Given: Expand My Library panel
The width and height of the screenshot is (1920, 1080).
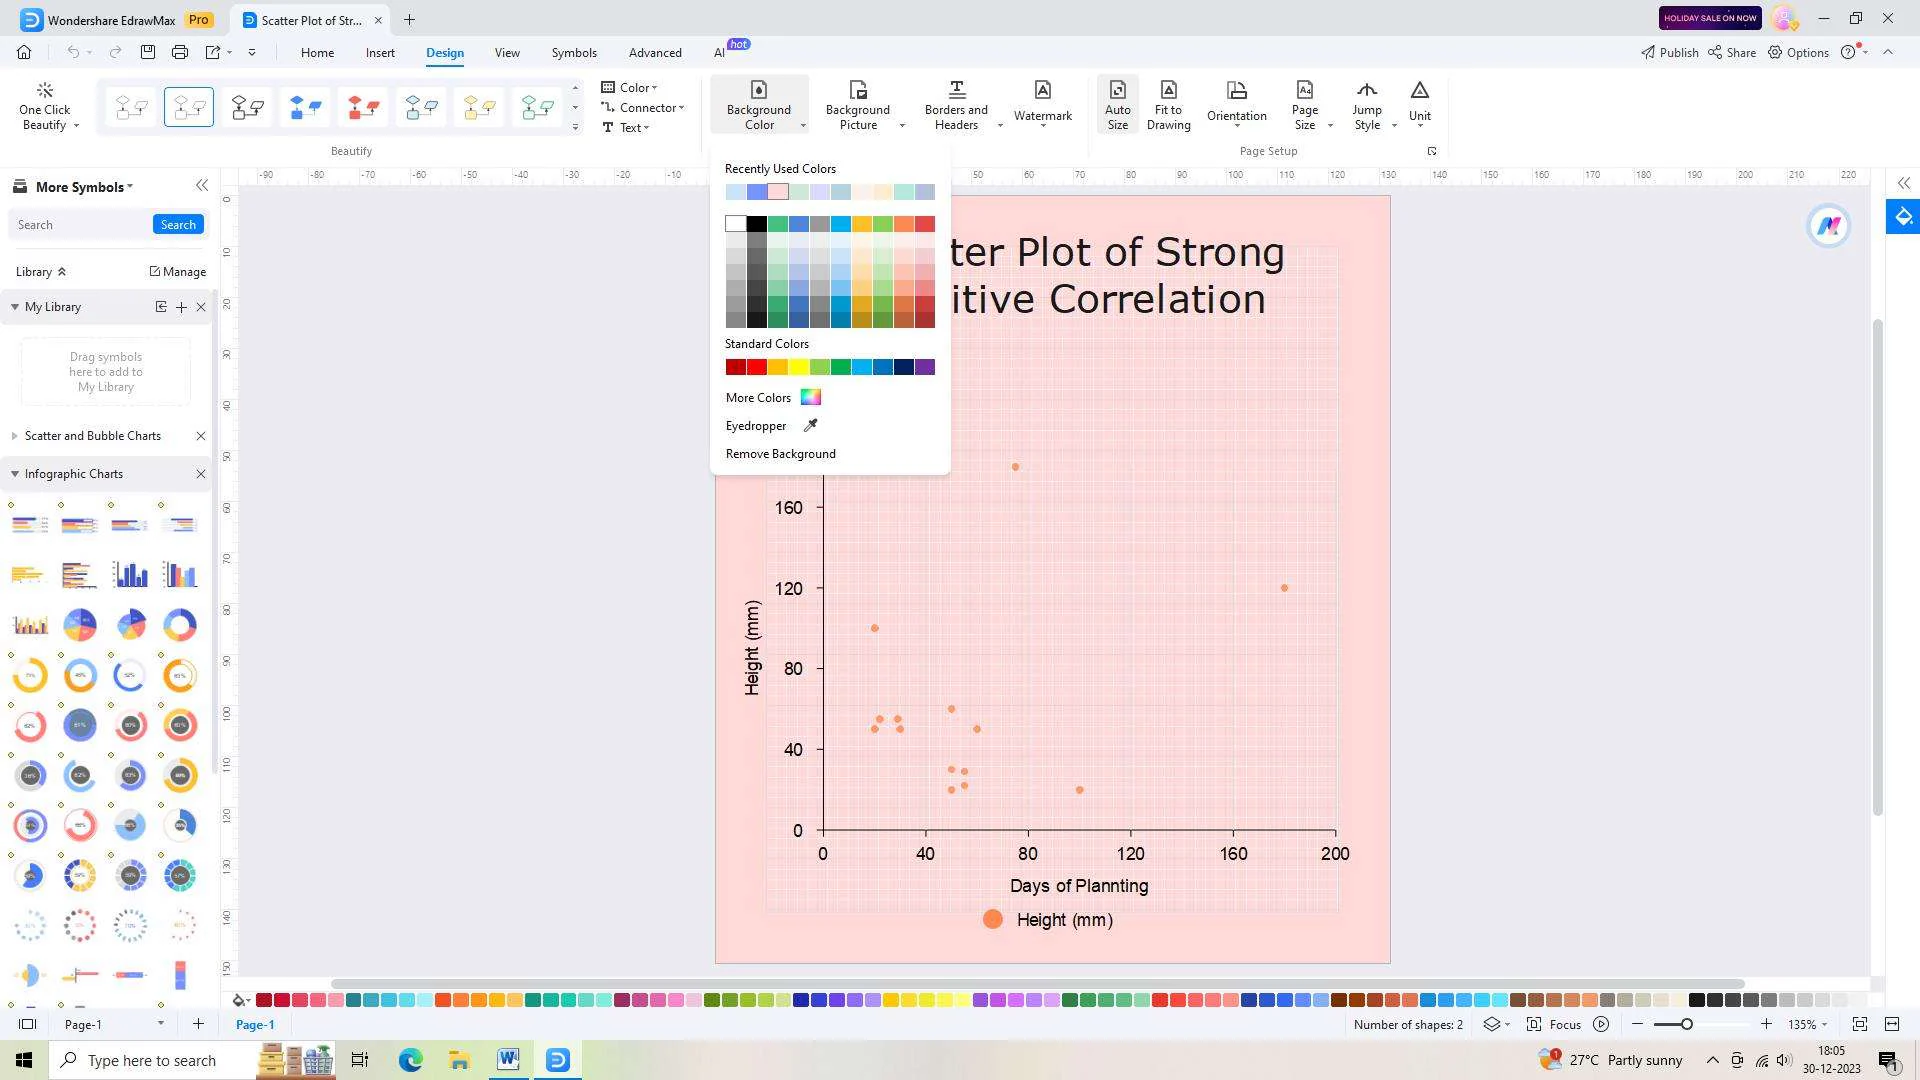Looking at the screenshot, I should point(13,306).
